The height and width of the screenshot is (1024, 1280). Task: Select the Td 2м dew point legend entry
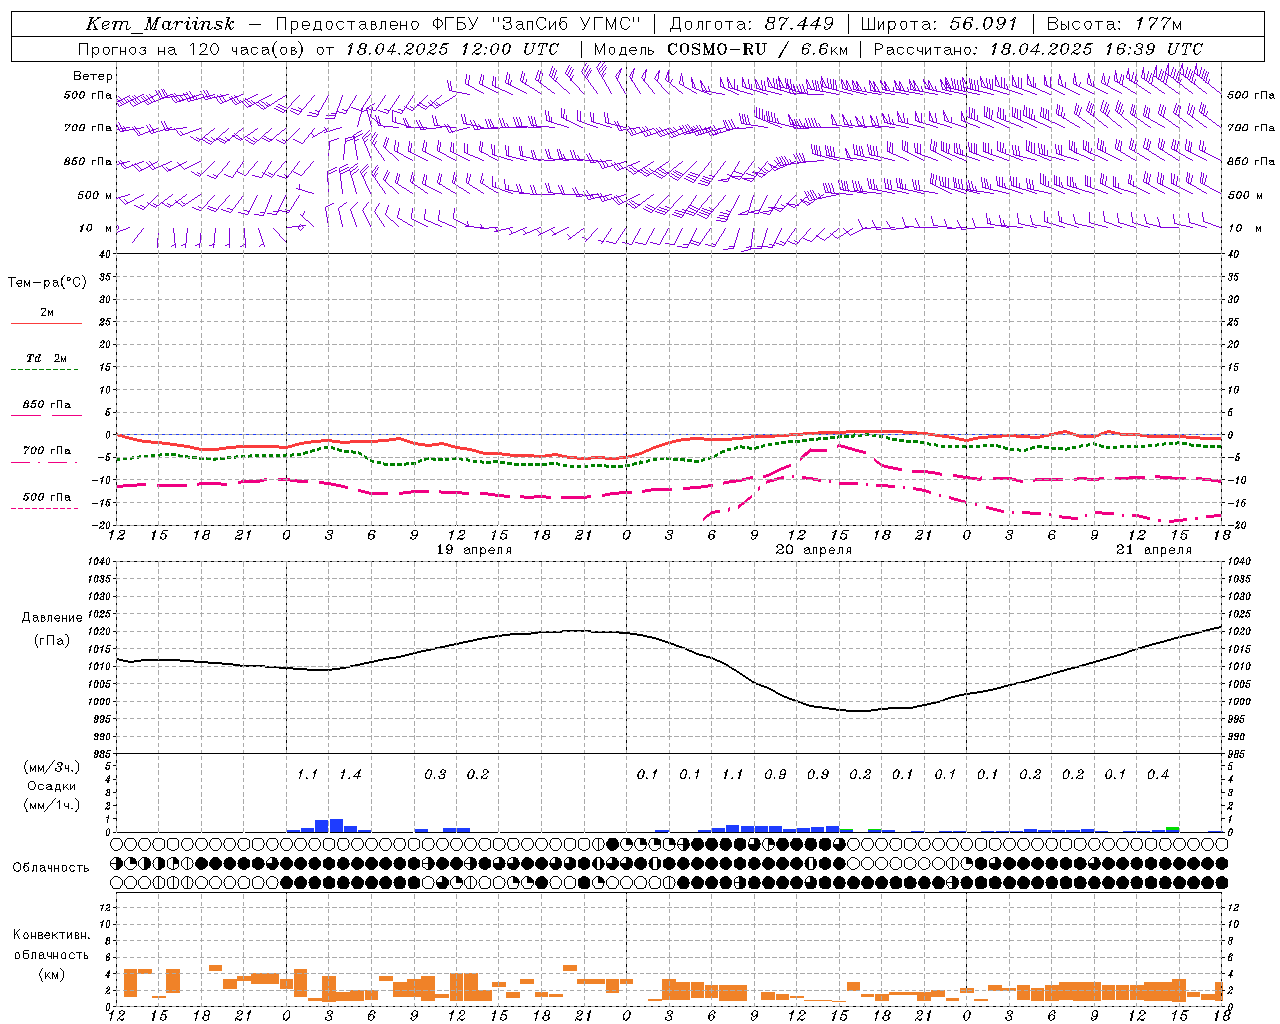tap(46, 358)
